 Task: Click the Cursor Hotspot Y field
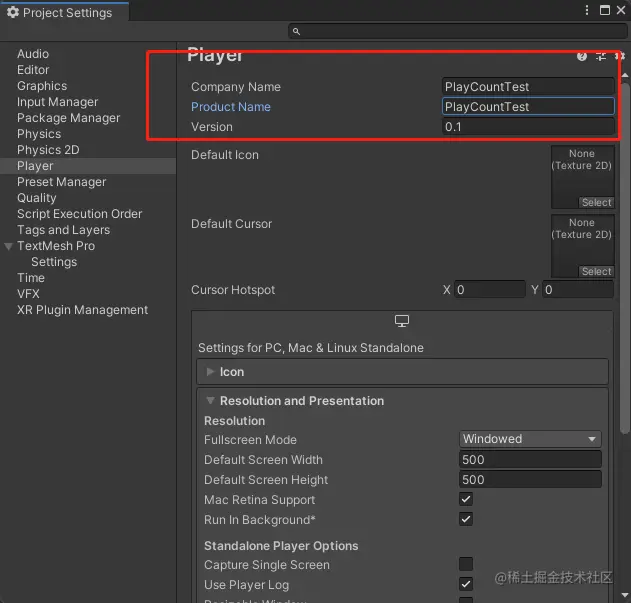pyautogui.click(x=578, y=290)
